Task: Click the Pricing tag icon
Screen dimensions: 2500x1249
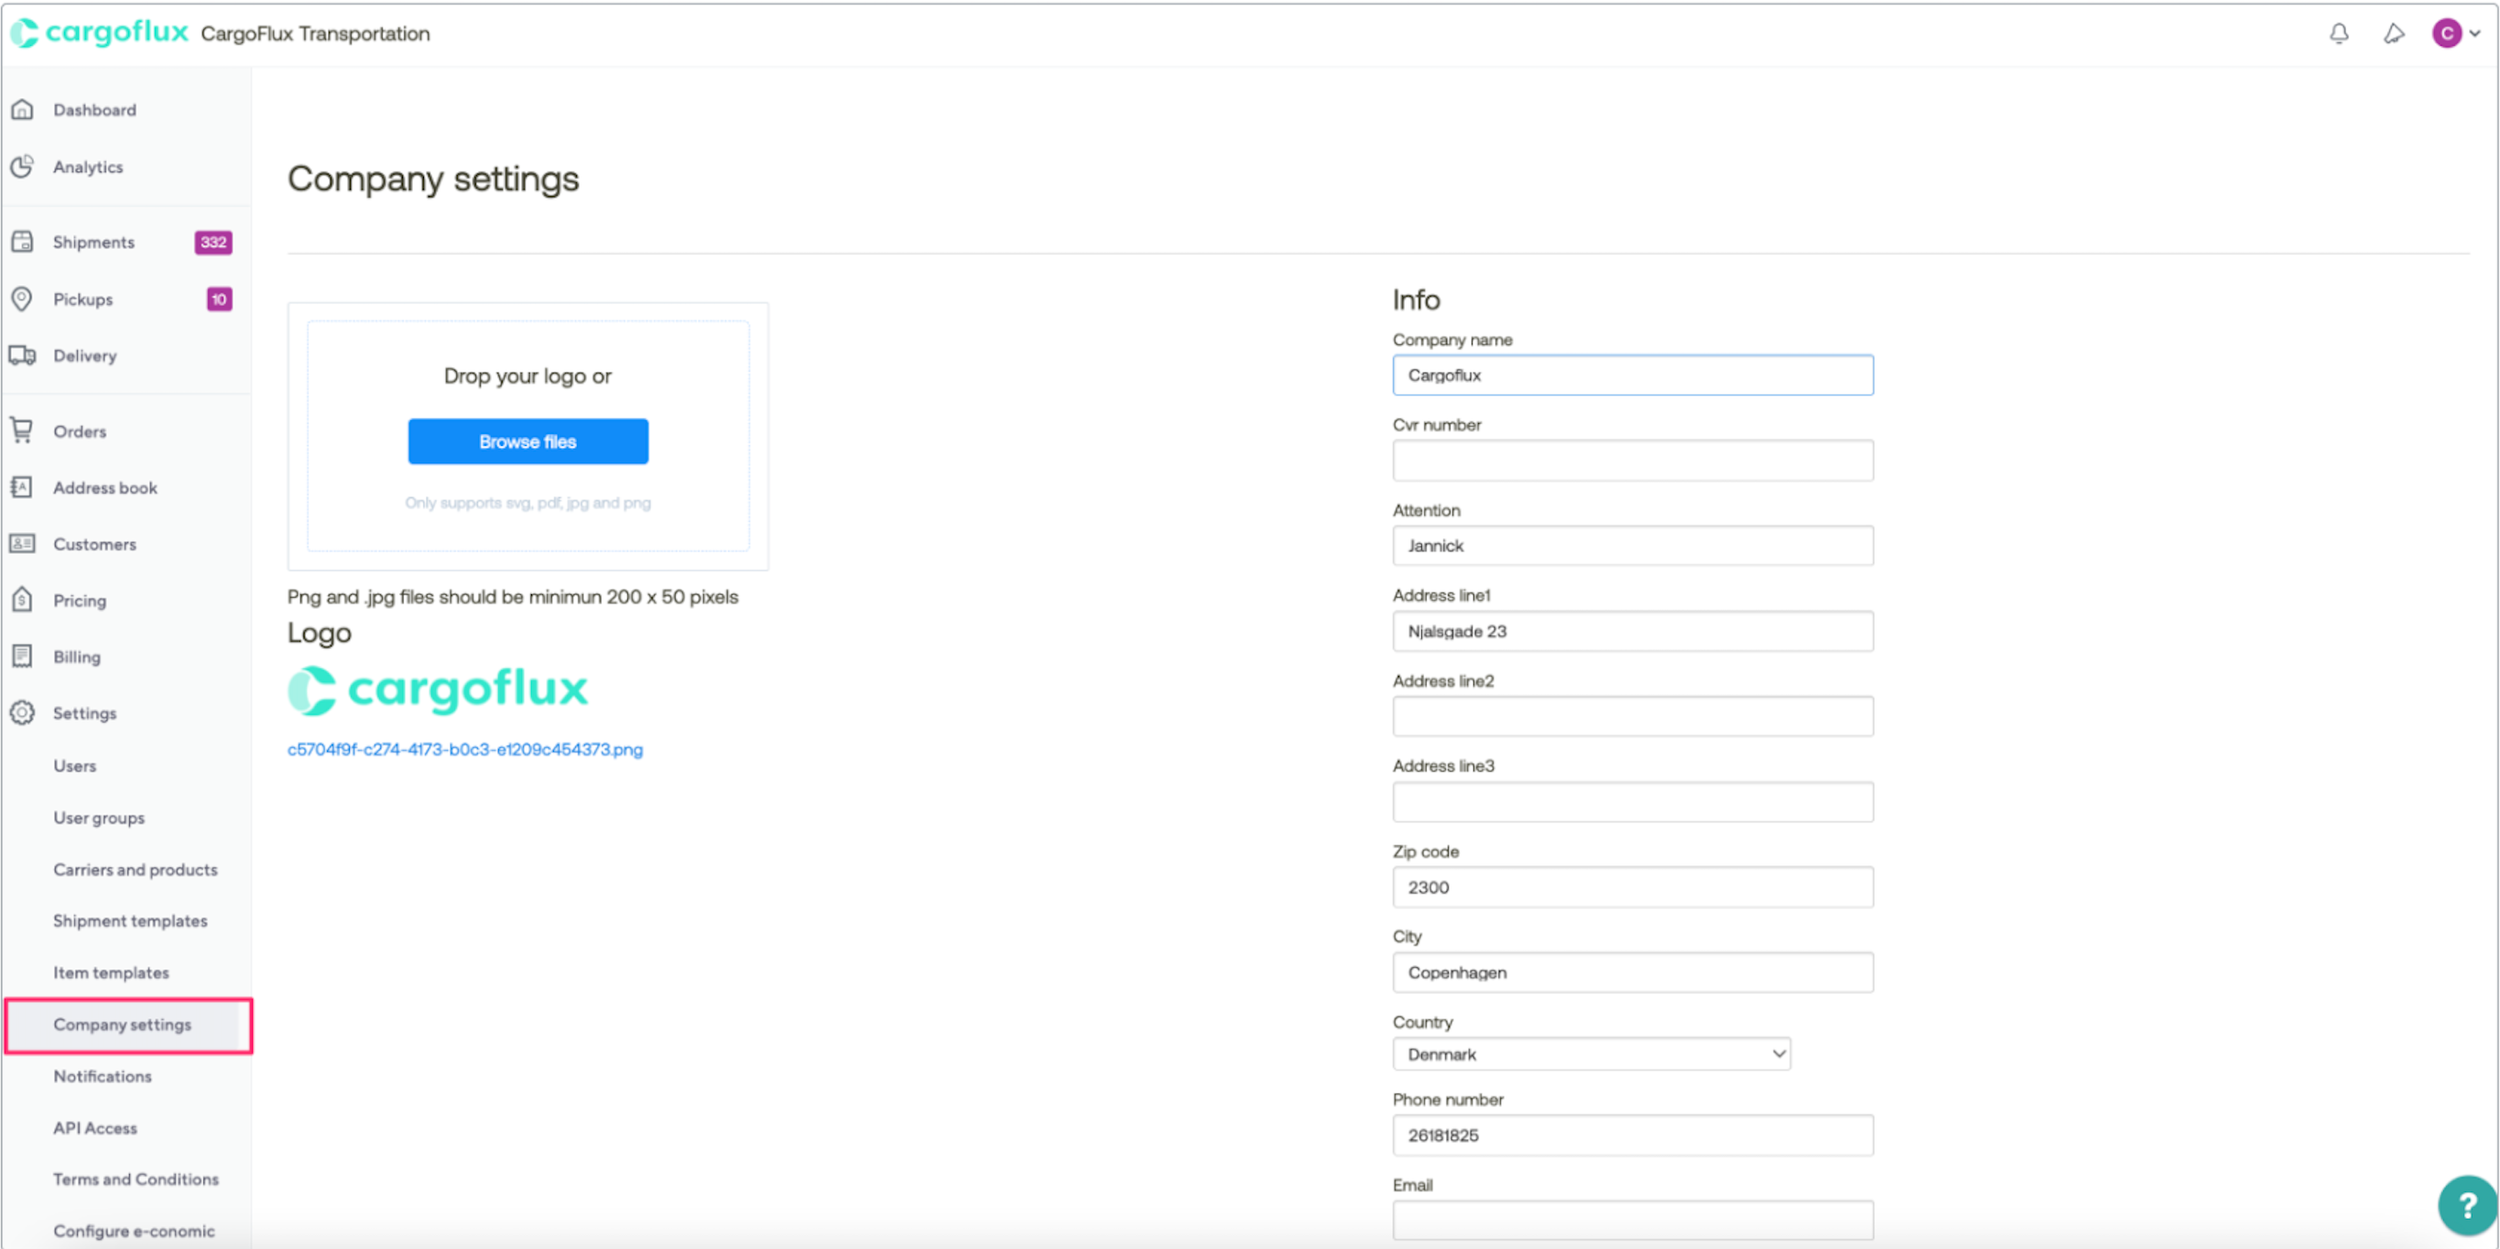Action: (23, 600)
